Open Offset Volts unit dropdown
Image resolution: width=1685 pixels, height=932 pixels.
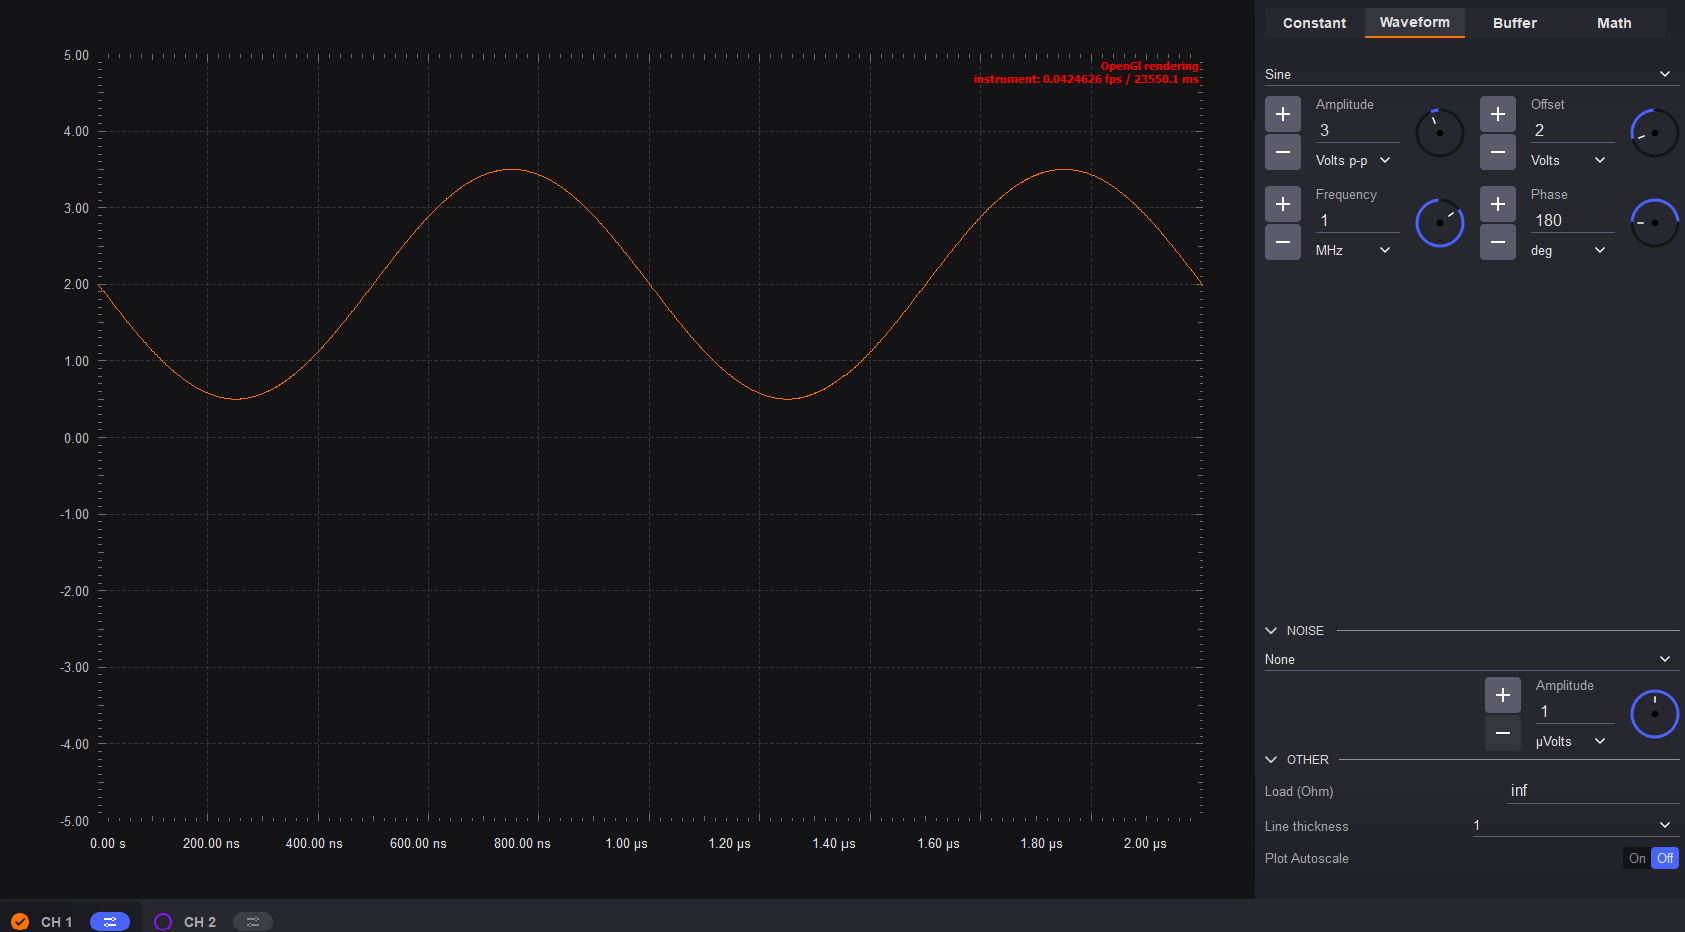pos(1568,160)
